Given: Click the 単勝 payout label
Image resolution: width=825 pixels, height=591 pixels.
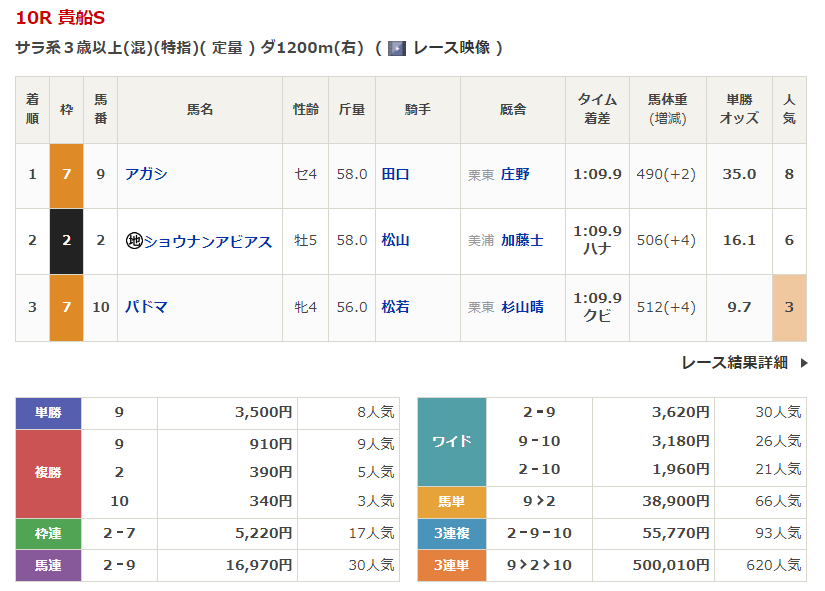Looking at the screenshot, I should tap(48, 413).
